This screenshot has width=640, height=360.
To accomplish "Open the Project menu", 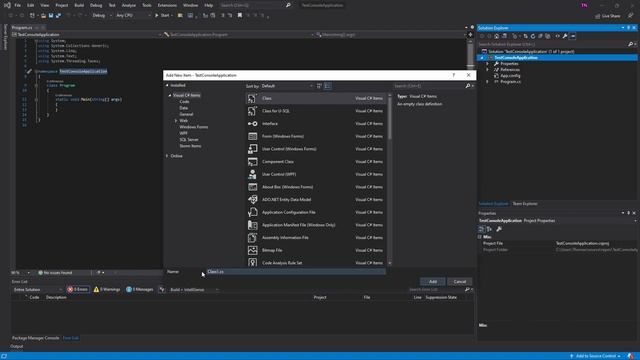I will tap(62, 5).
